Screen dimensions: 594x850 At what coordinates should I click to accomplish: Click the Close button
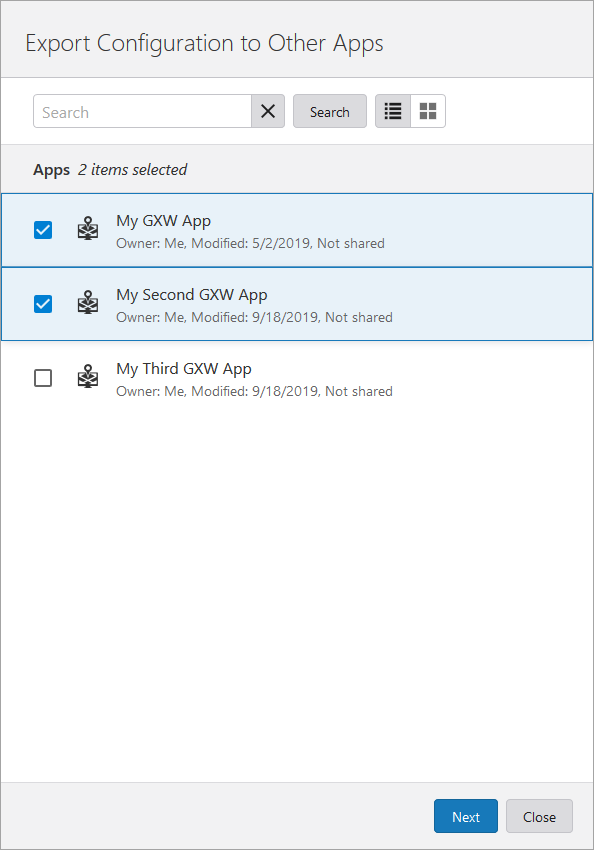tap(539, 816)
